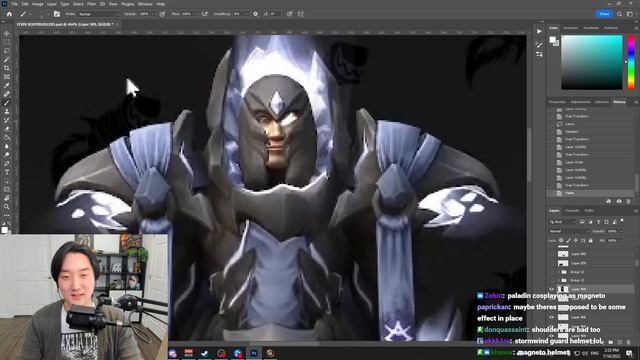The image size is (640, 360).
Task: Open the Window menu
Action: [x=145, y=4]
